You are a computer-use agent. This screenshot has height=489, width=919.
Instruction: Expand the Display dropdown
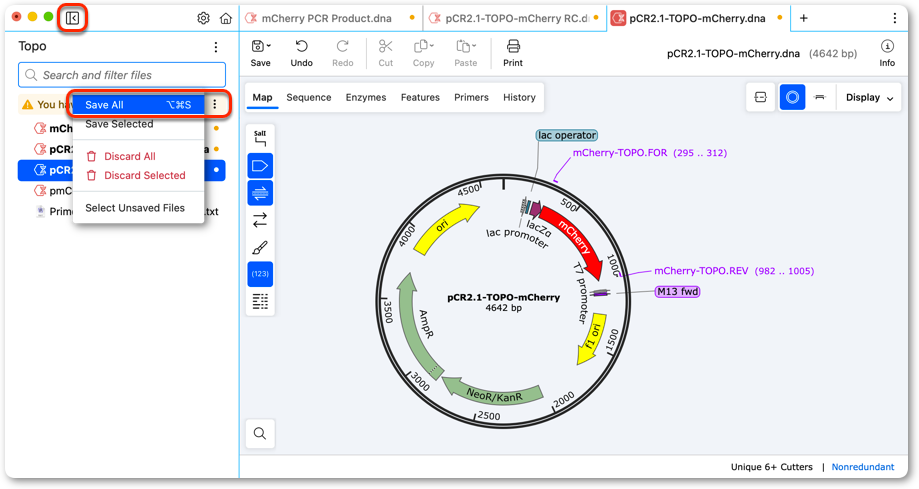tap(869, 97)
